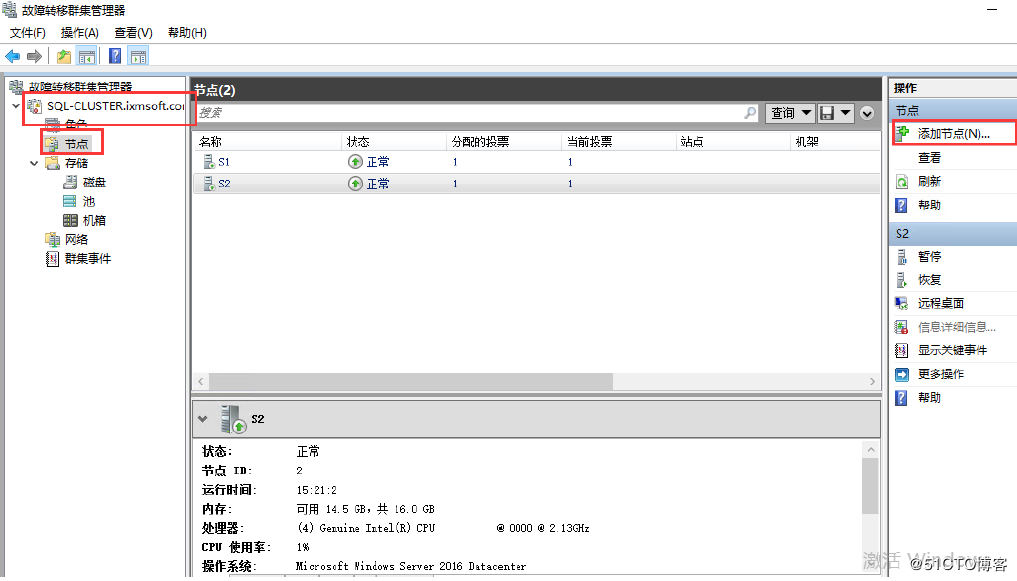Click 帮助 under the S2 actions
Viewport: 1017px width, 581px height.
click(x=929, y=397)
